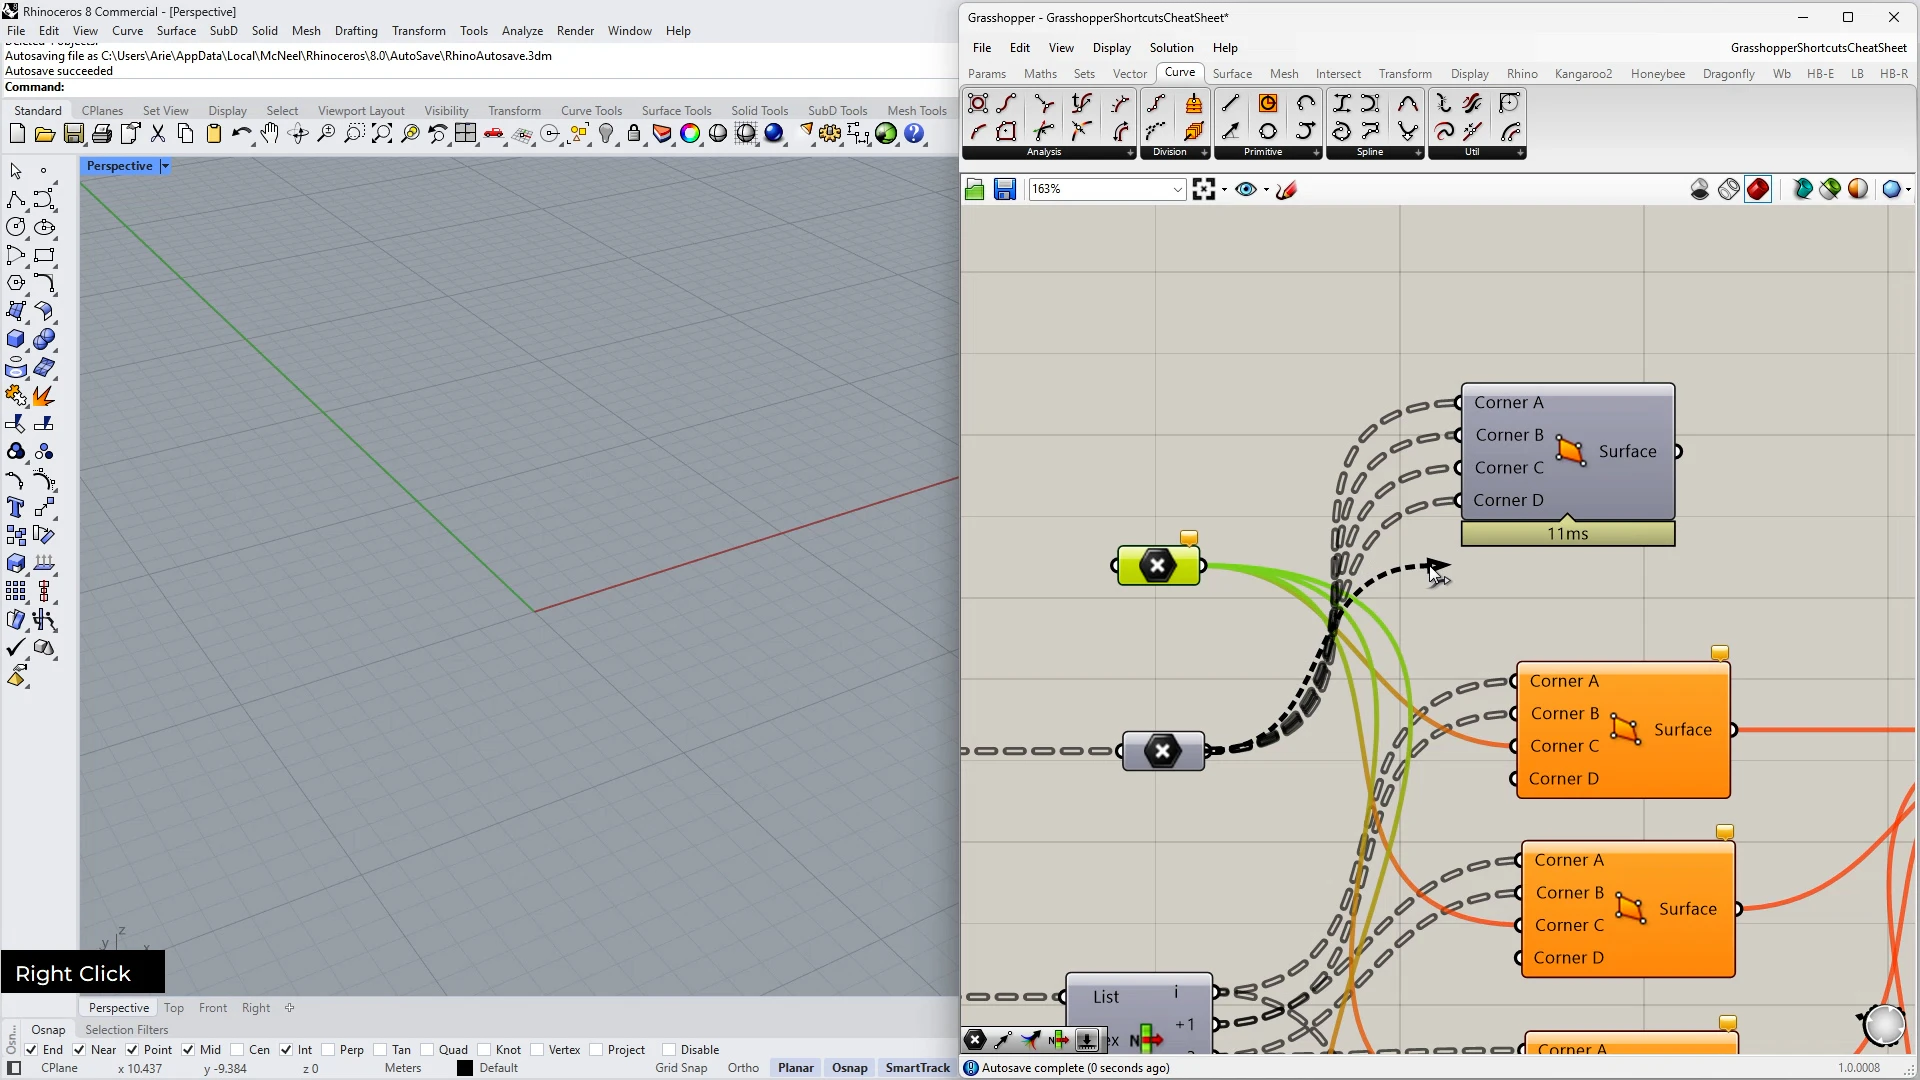Select the red shaded preview mode icon
1920x1080 pixels.
(x=1758, y=189)
